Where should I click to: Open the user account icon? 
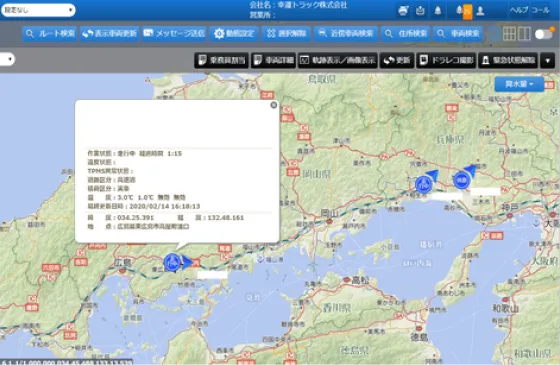coord(481,10)
